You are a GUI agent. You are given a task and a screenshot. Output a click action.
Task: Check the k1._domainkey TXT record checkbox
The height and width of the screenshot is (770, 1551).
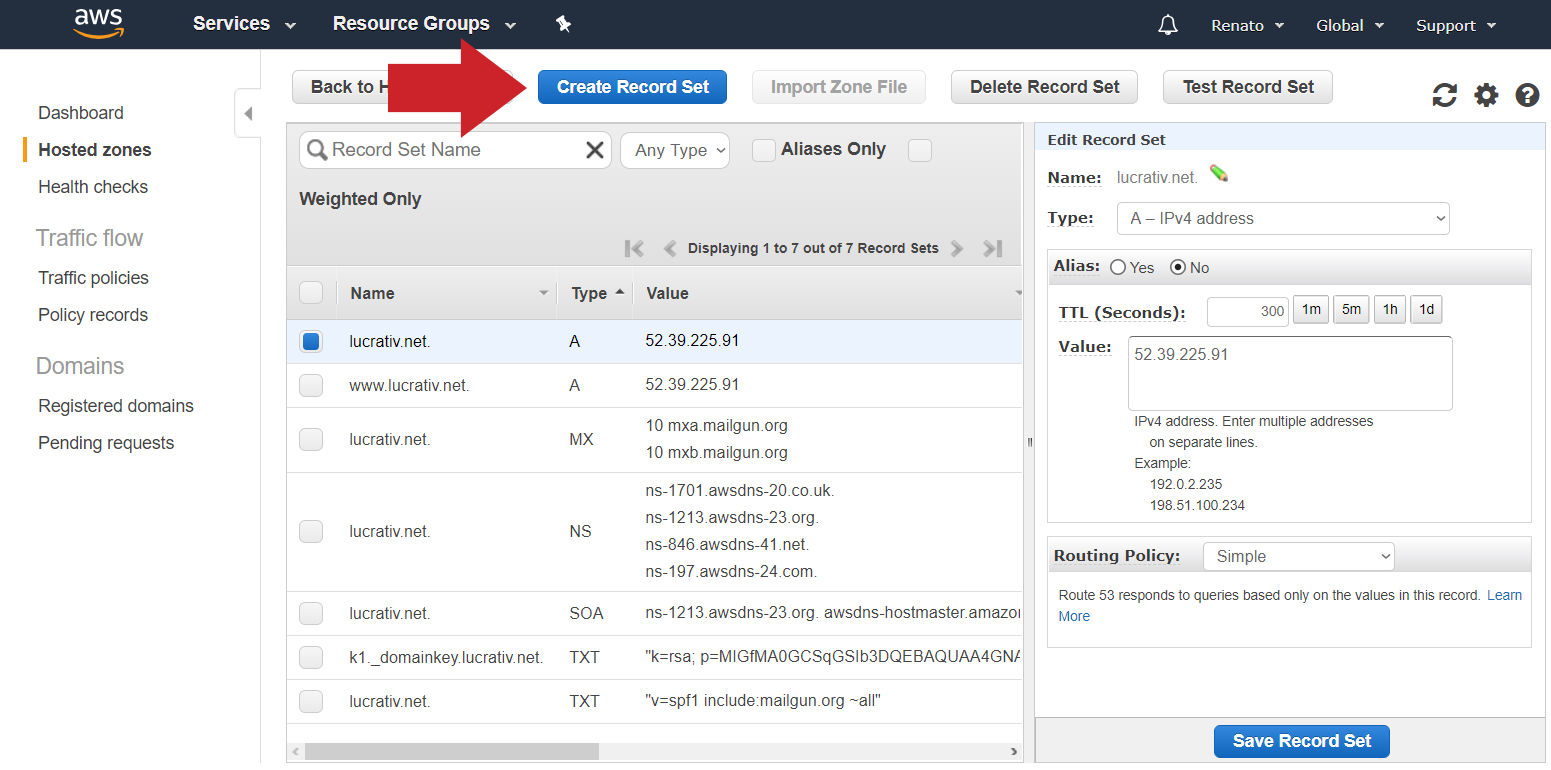pyautogui.click(x=311, y=657)
